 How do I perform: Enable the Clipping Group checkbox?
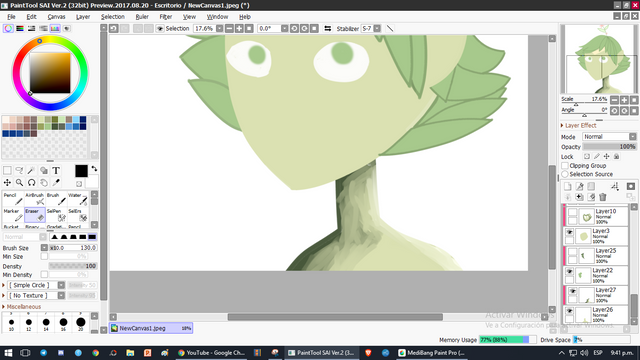click(565, 166)
